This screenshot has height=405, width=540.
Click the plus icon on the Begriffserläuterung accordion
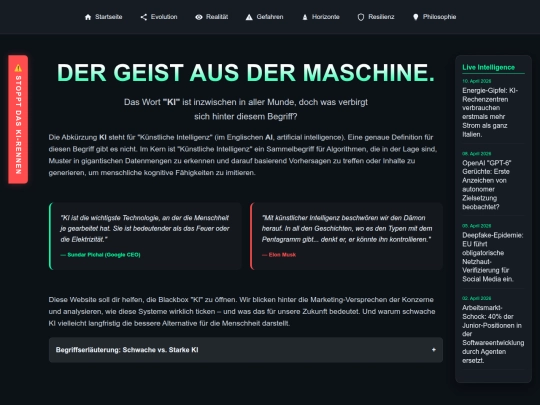tap(434, 350)
